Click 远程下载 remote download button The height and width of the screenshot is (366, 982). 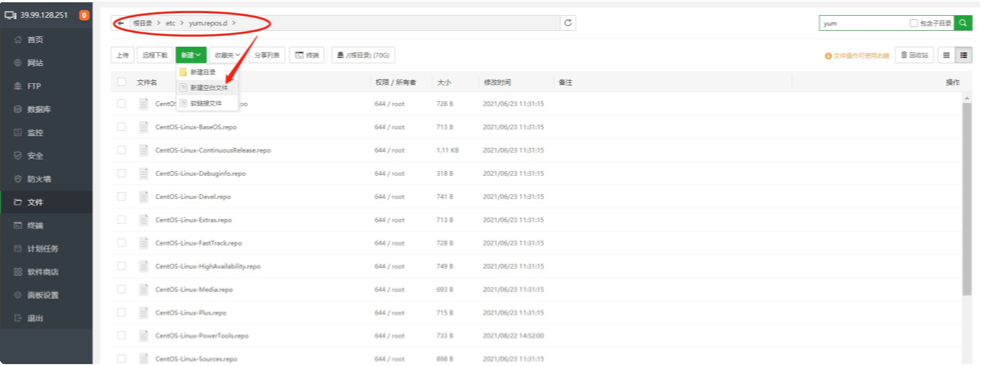point(155,55)
